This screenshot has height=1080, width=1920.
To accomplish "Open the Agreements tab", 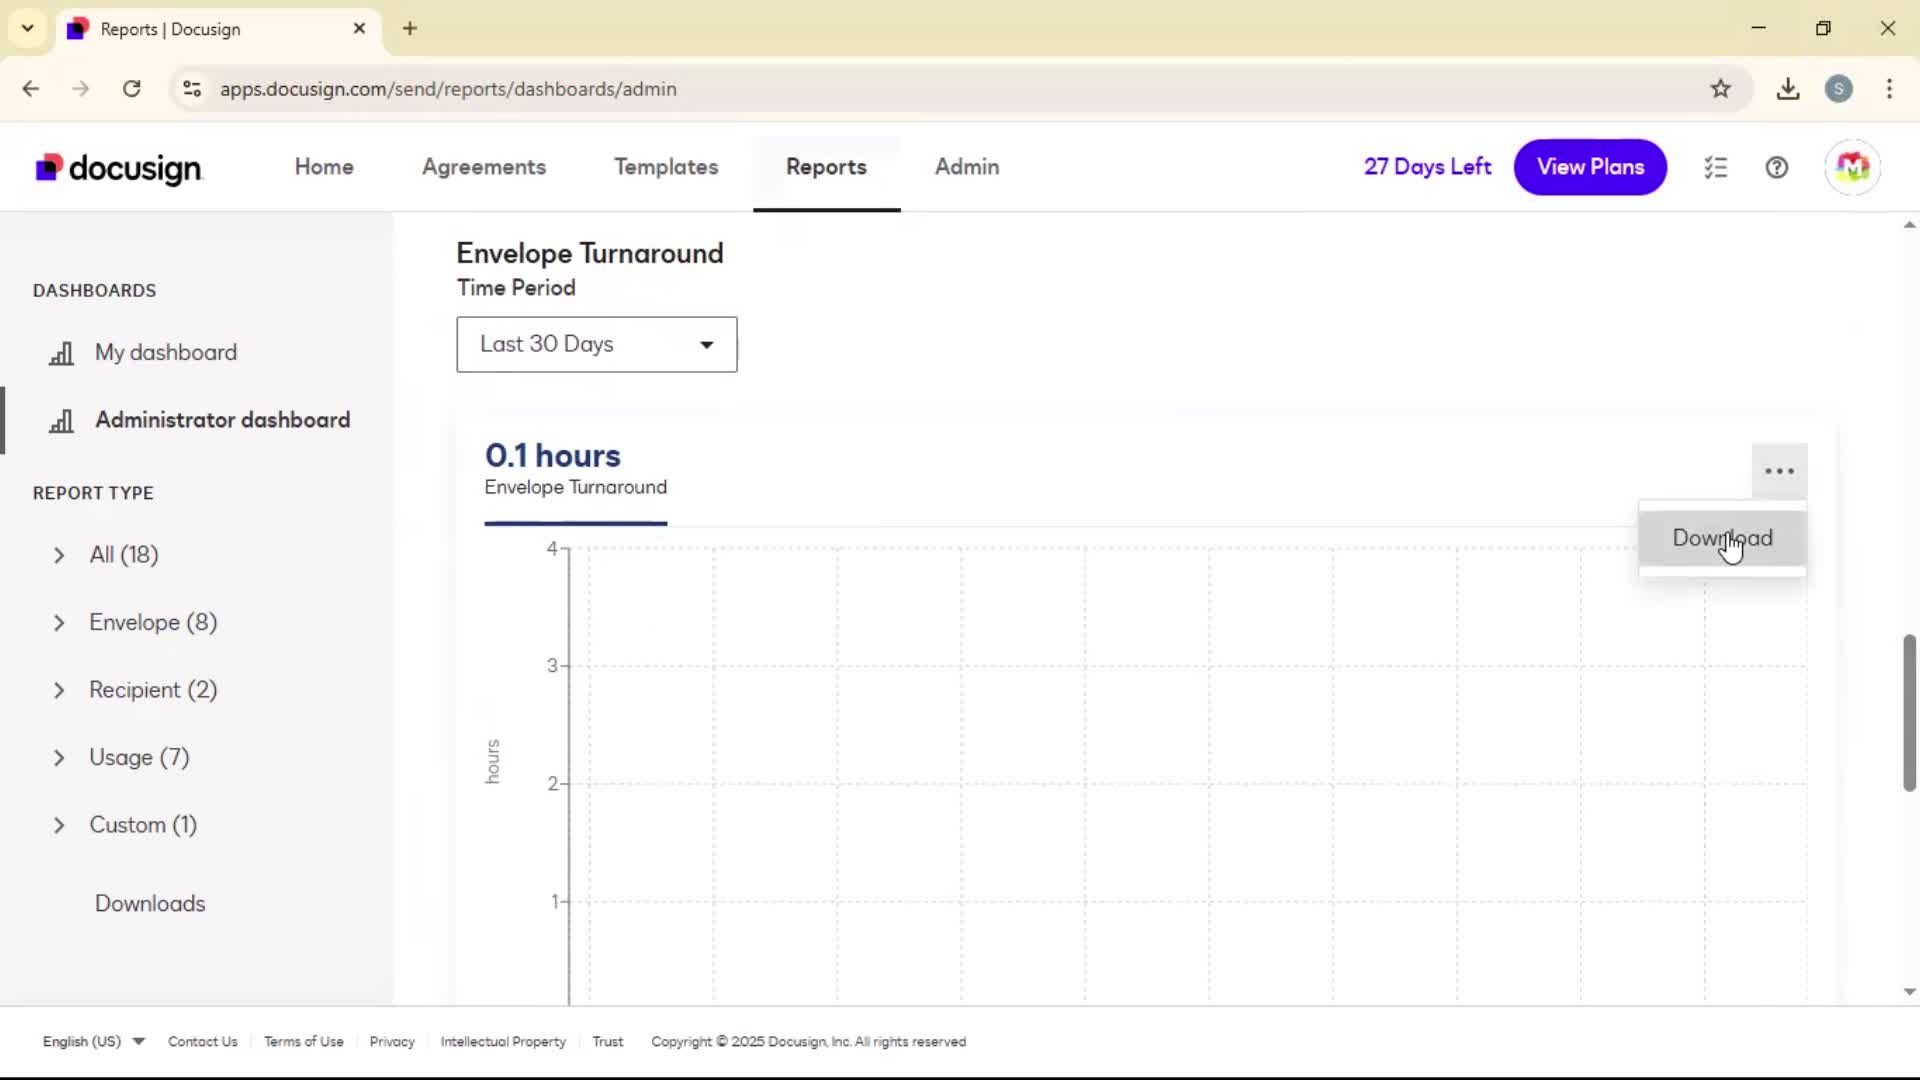I will coord(484,167).
